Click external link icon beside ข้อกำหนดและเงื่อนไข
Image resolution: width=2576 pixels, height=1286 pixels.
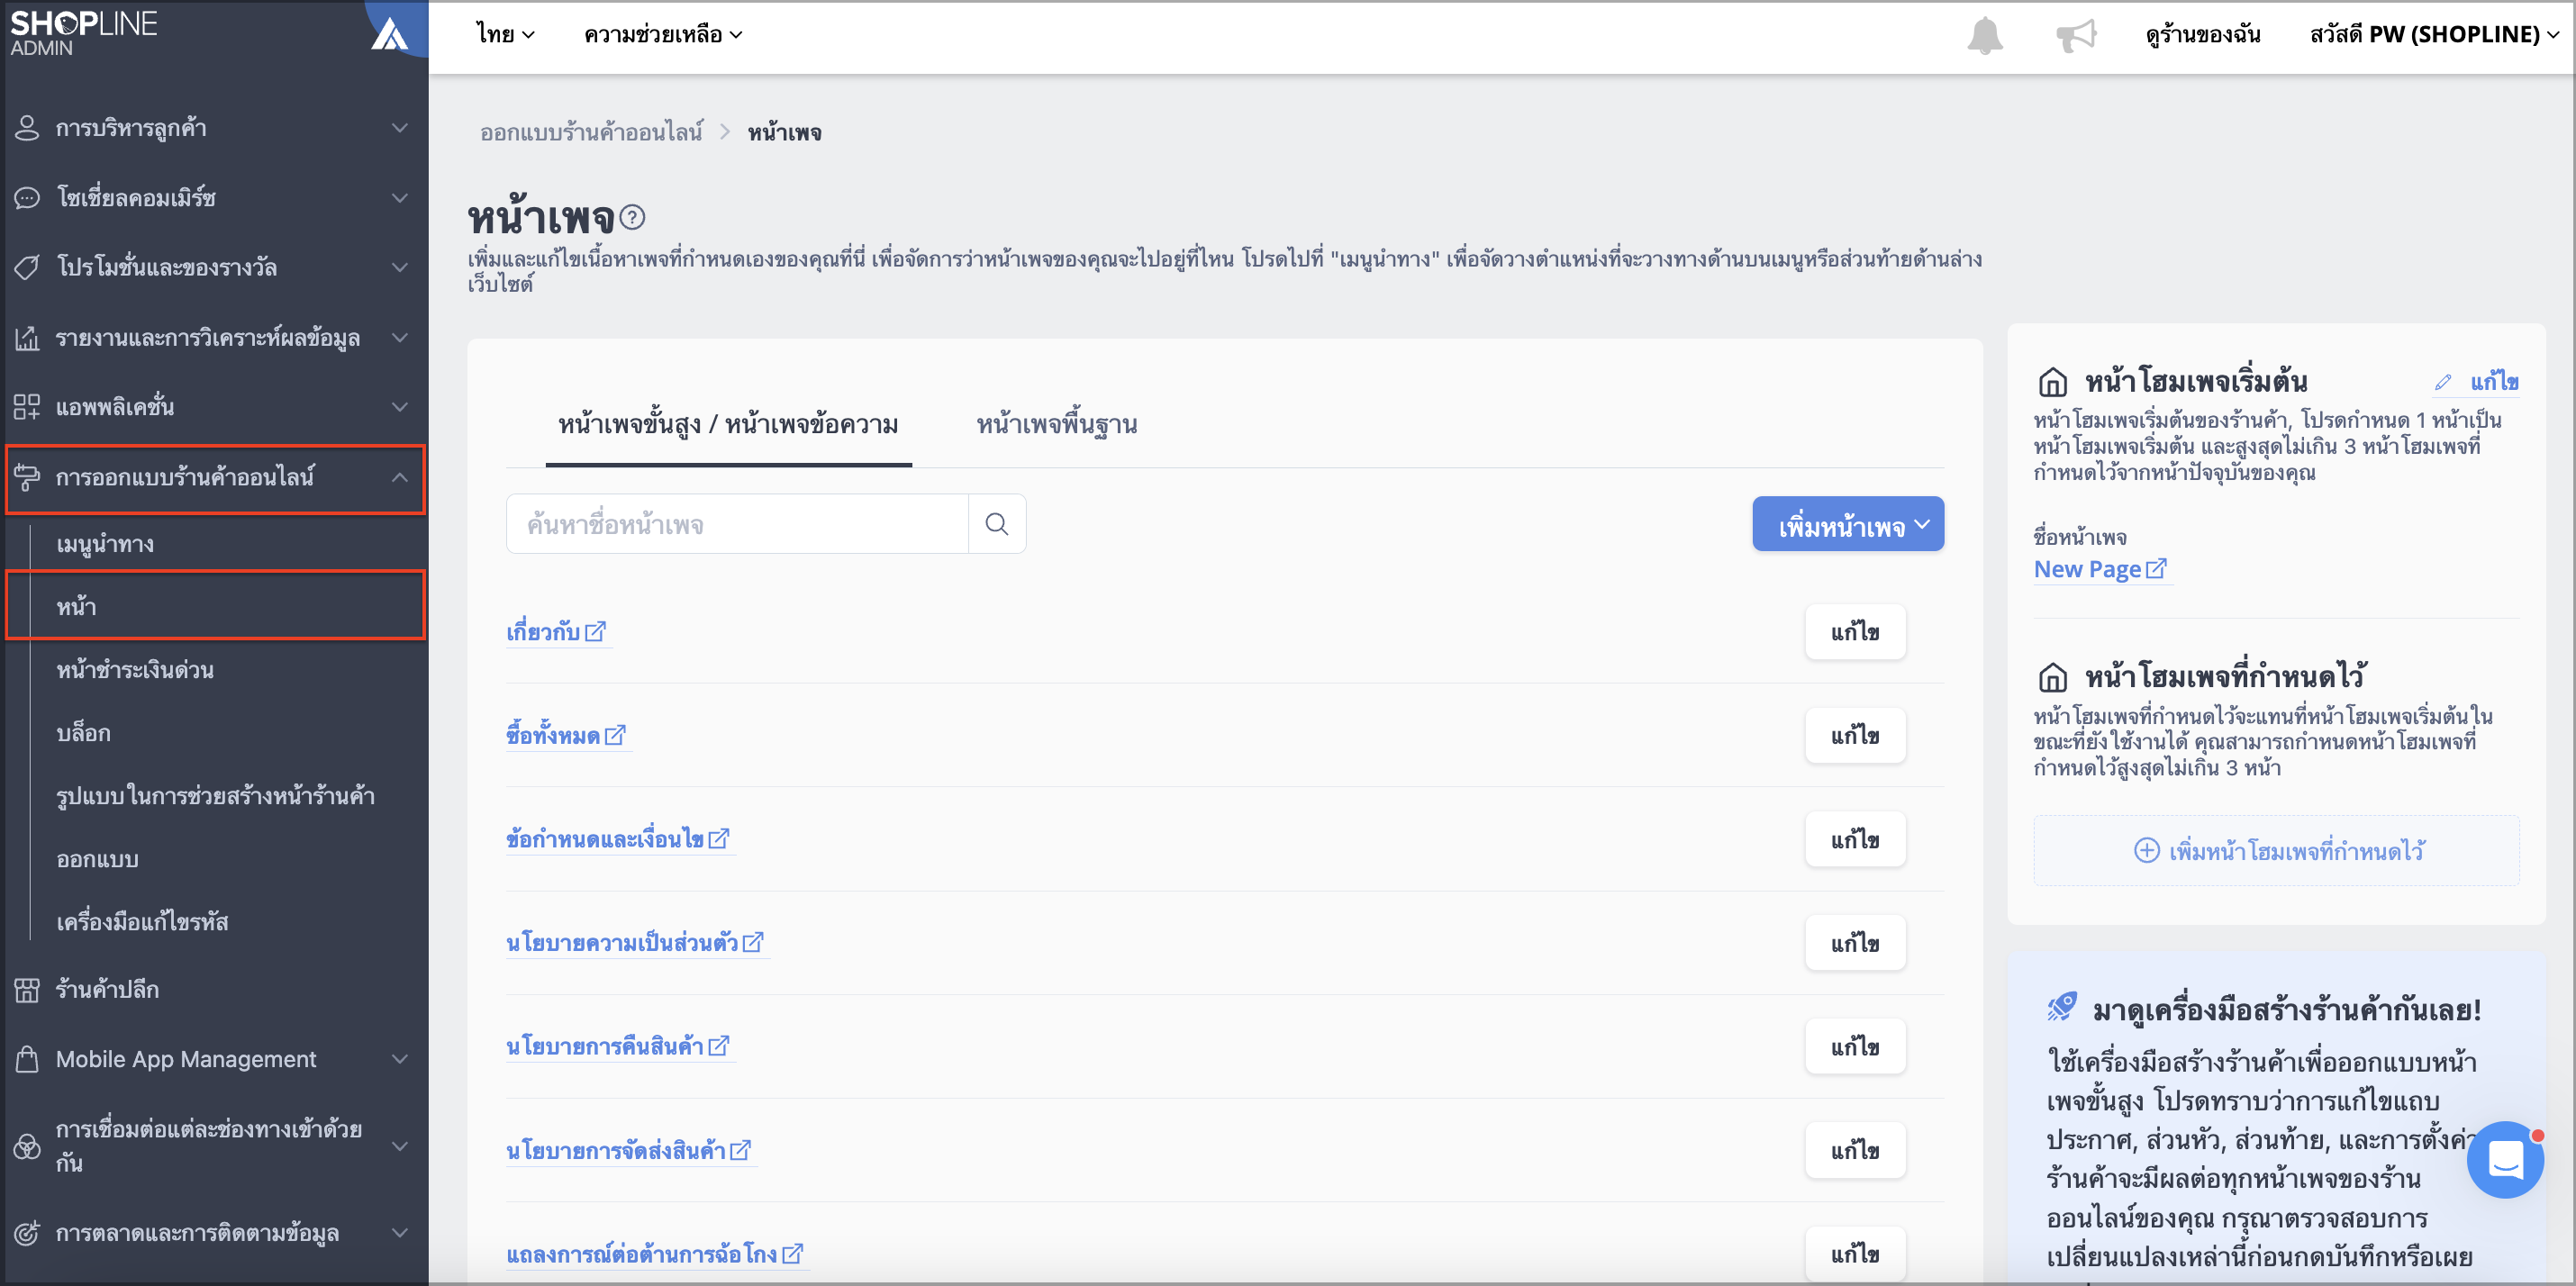(718, 839)
